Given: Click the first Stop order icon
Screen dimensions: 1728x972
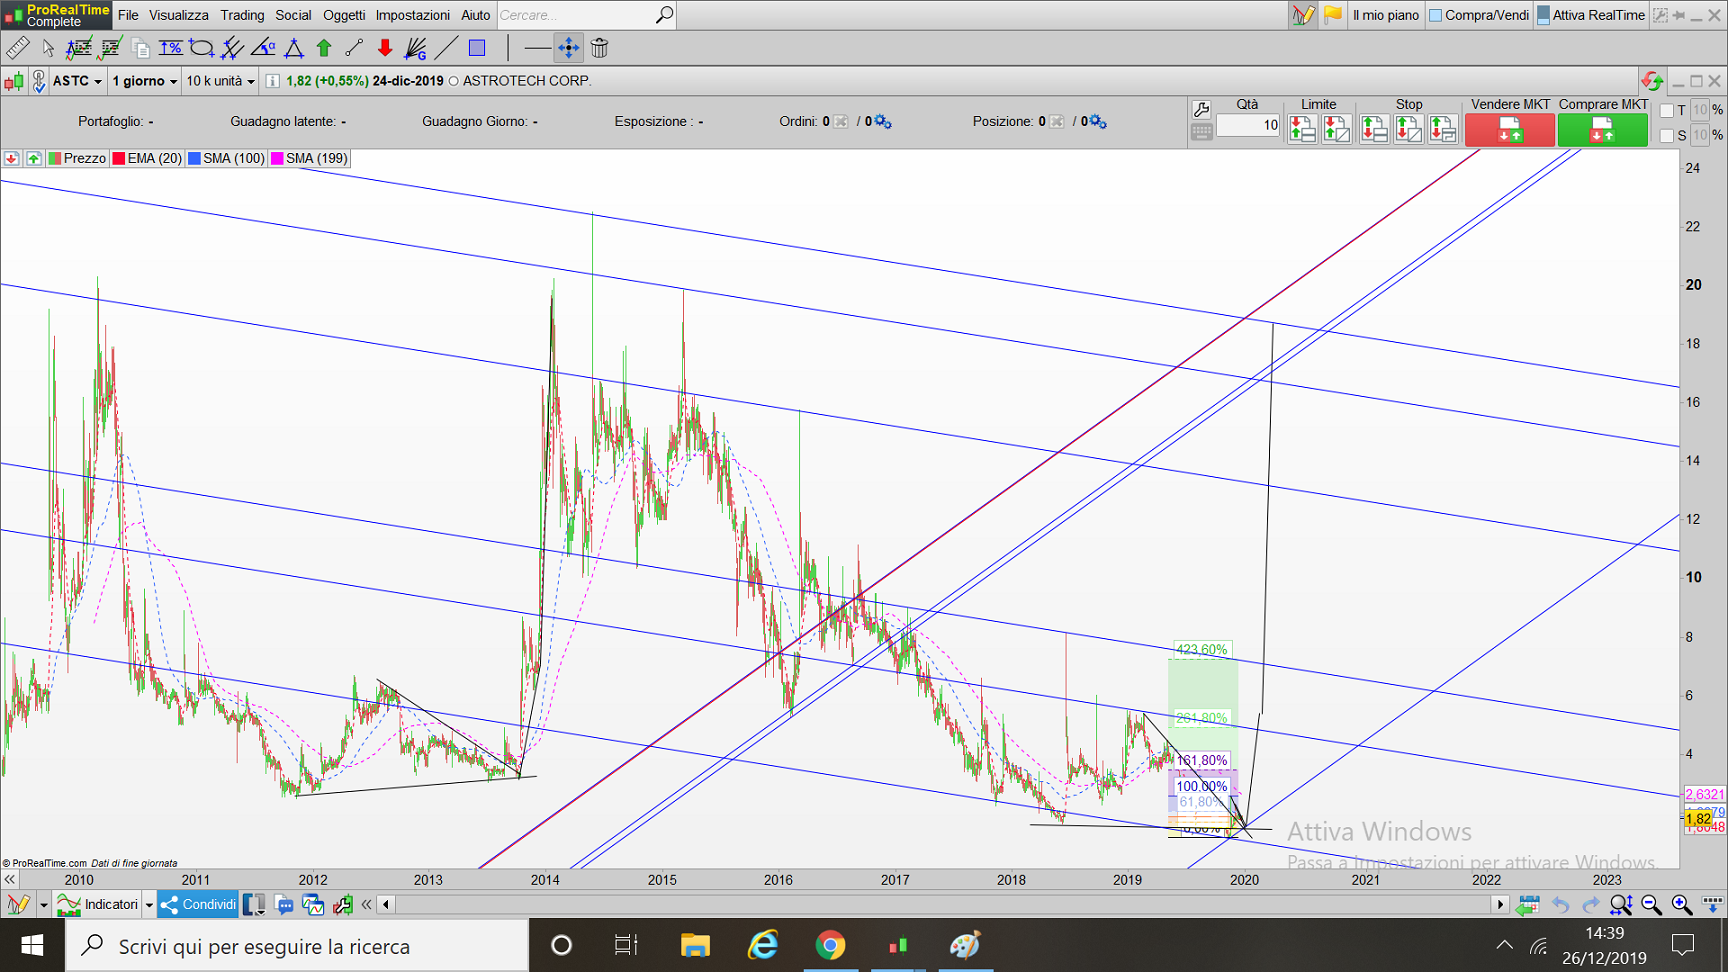Looking at the screenshot, I should click(x=1374, y=129).
